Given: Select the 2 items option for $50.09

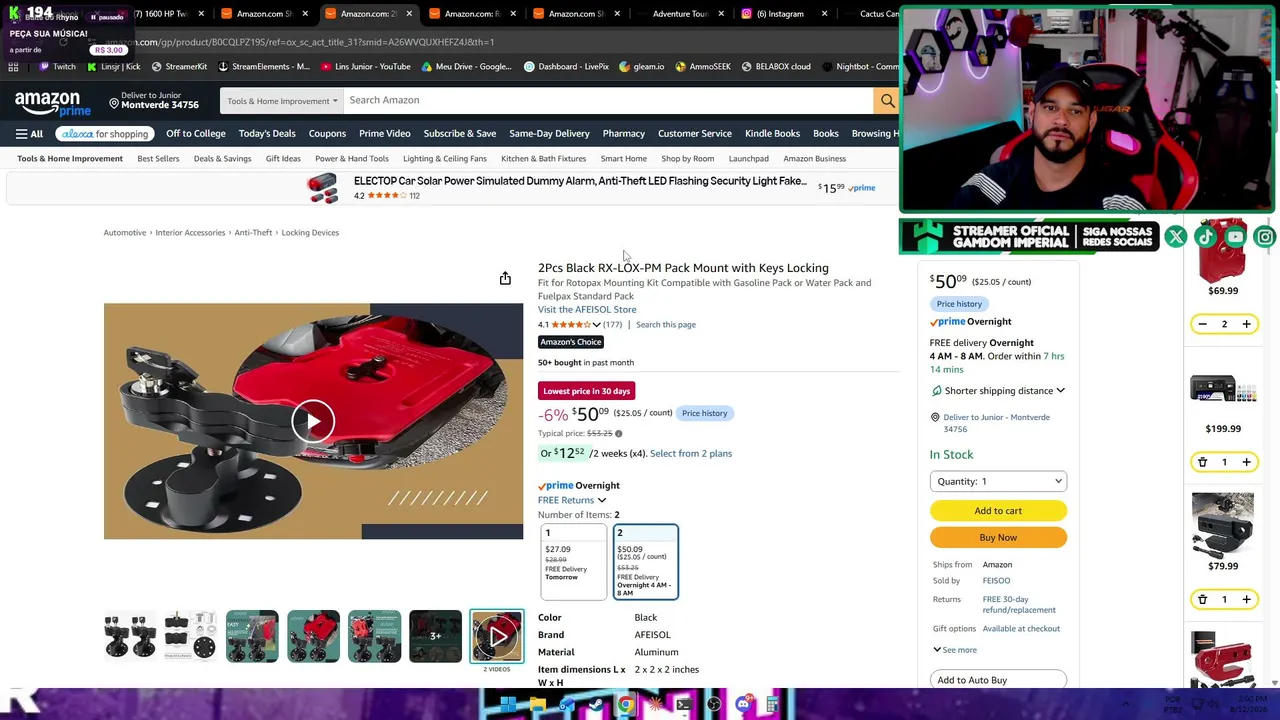Looking at the screenshot, I should click(645, 562).
